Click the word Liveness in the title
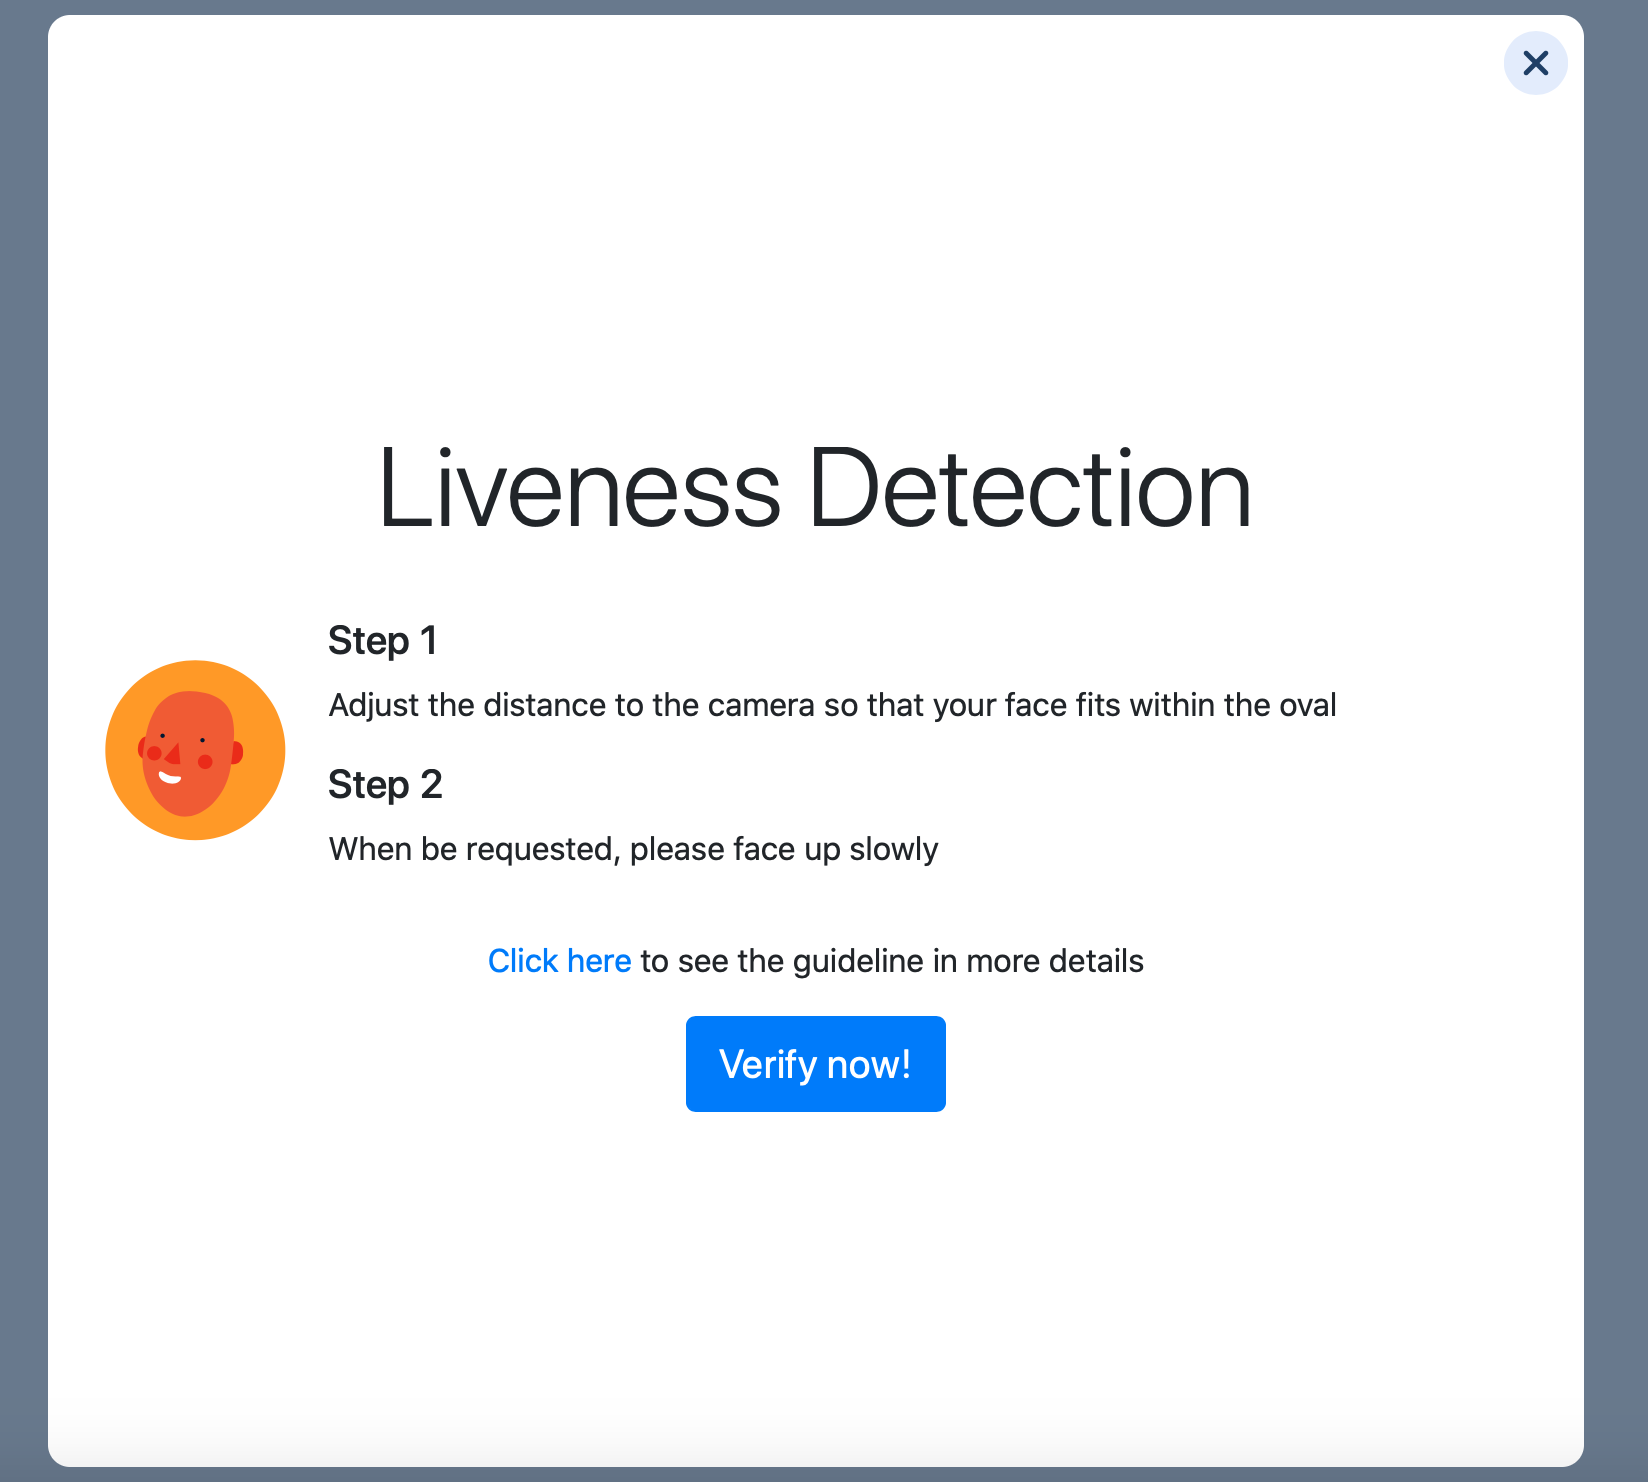The height and width of the screenshot is (1482, 1648). [579, 489]
